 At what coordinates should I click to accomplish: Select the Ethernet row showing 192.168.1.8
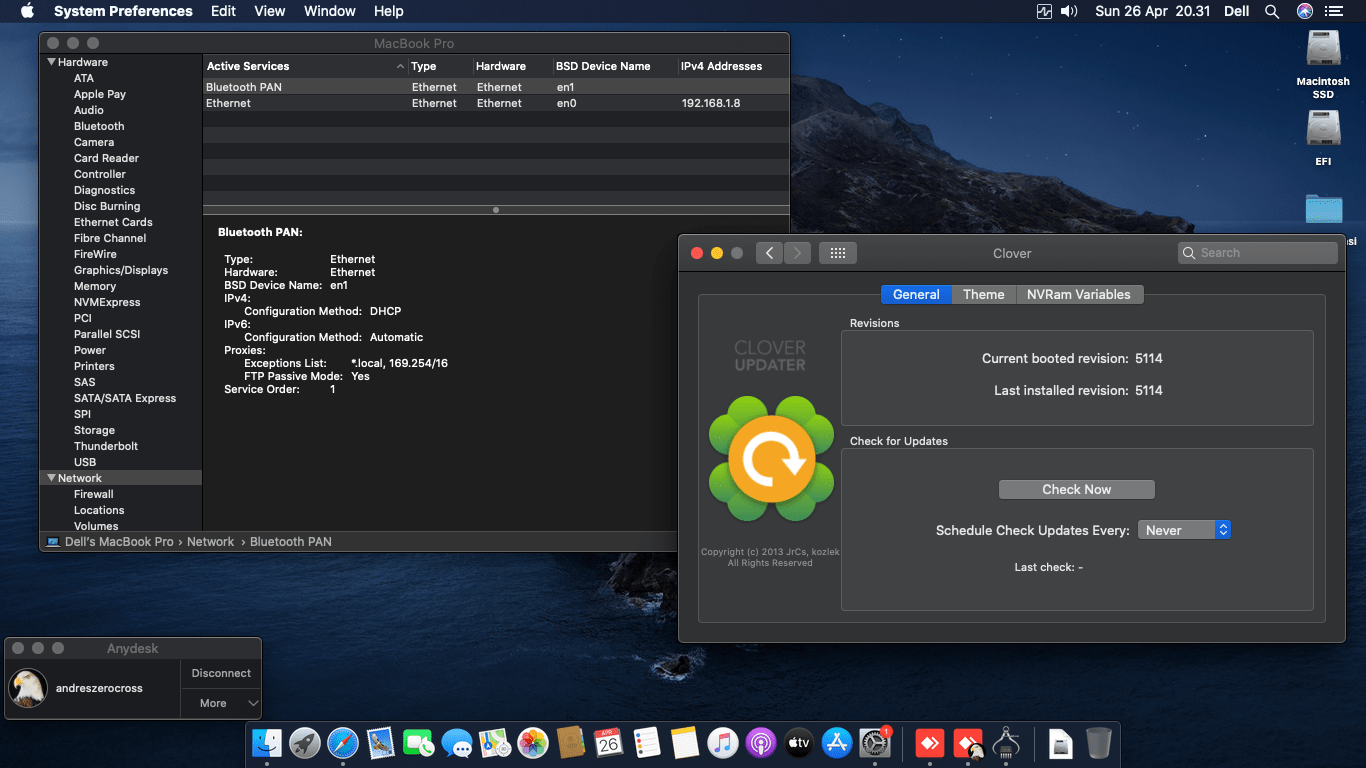(x=496, y=103)
